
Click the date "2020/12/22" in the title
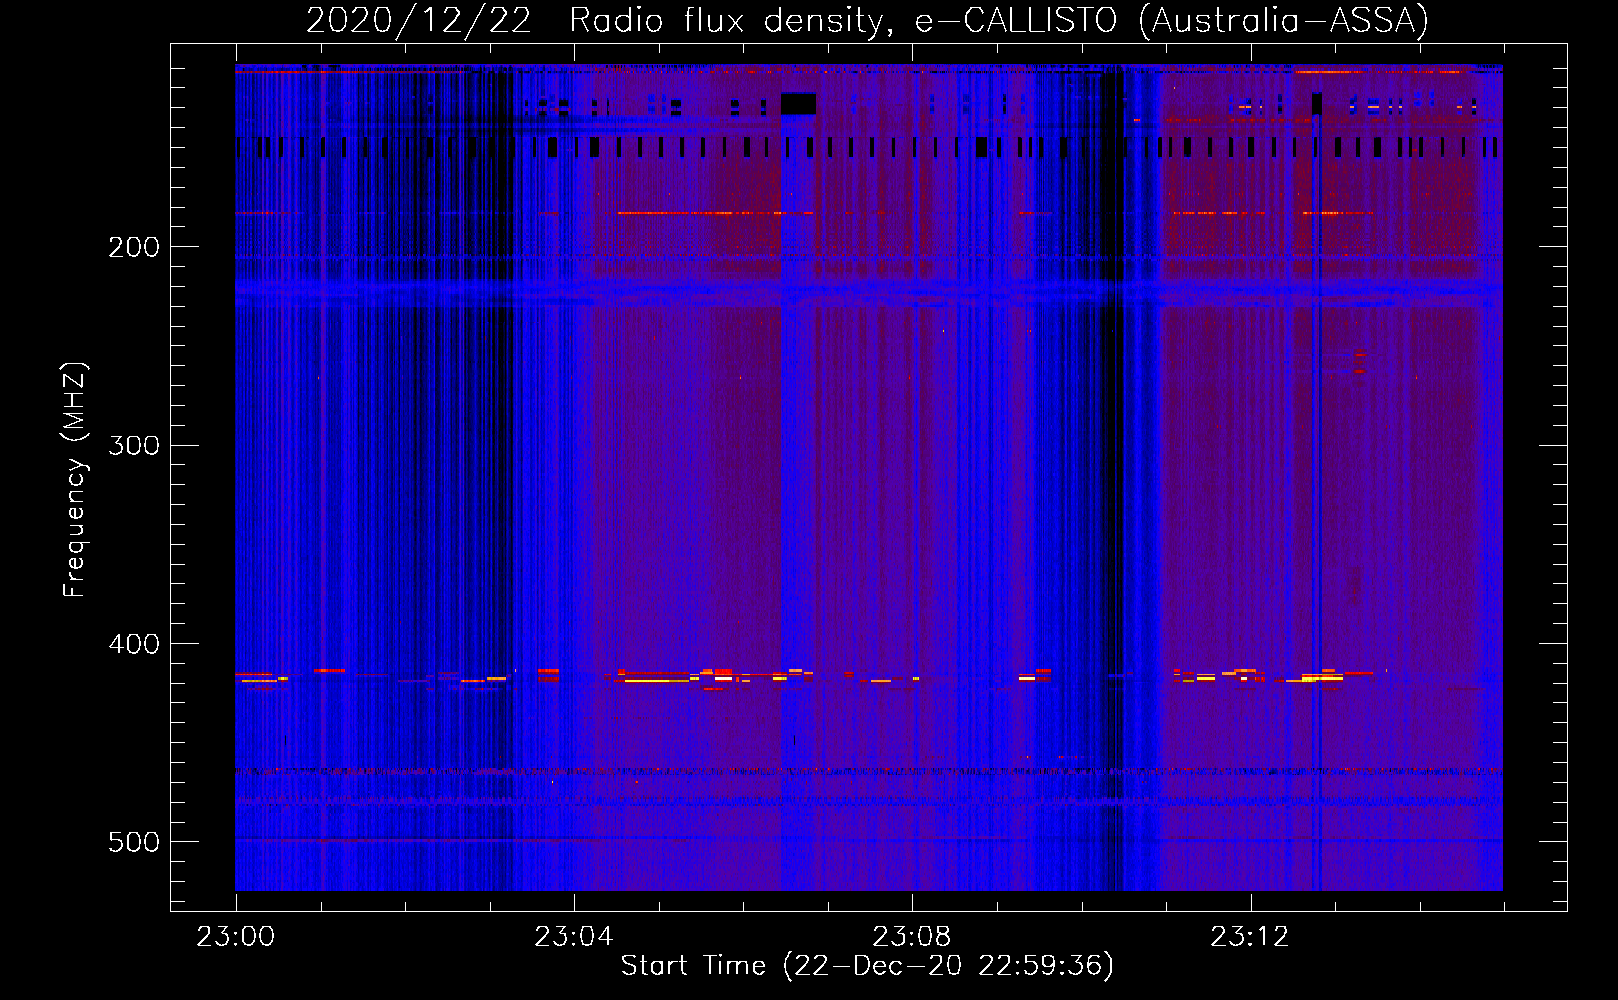(418, 20)
